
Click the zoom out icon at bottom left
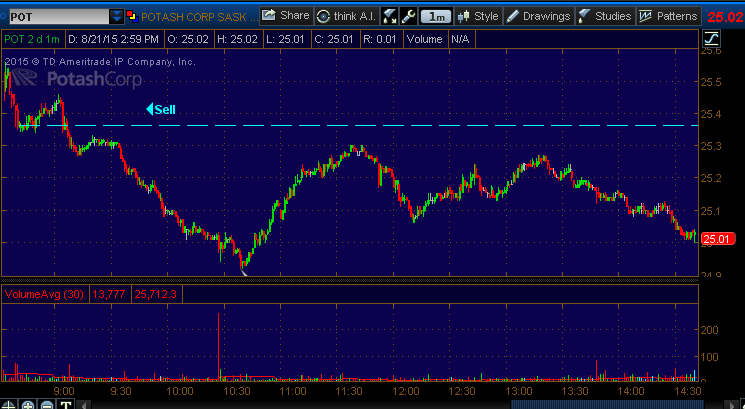click(x=46, y=404)
